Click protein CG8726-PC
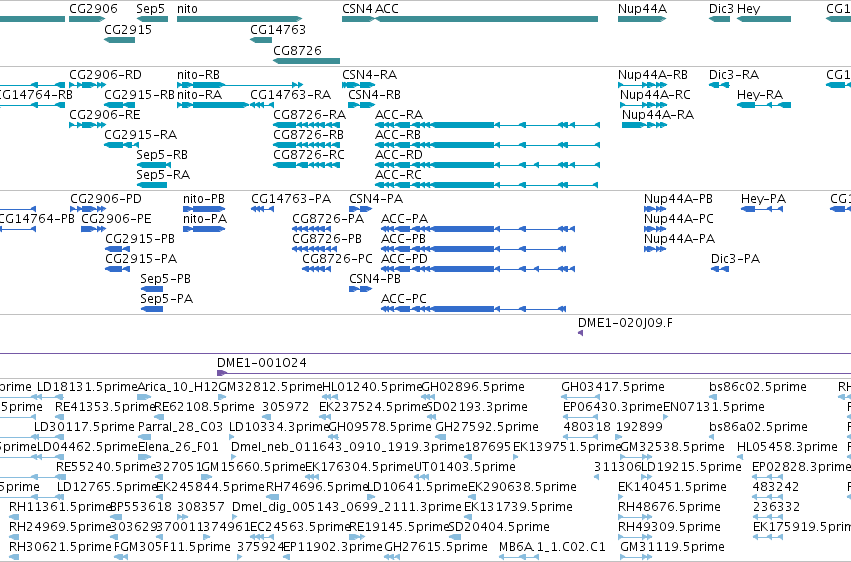This screenshot has height=562, width=851. point(338,258)
